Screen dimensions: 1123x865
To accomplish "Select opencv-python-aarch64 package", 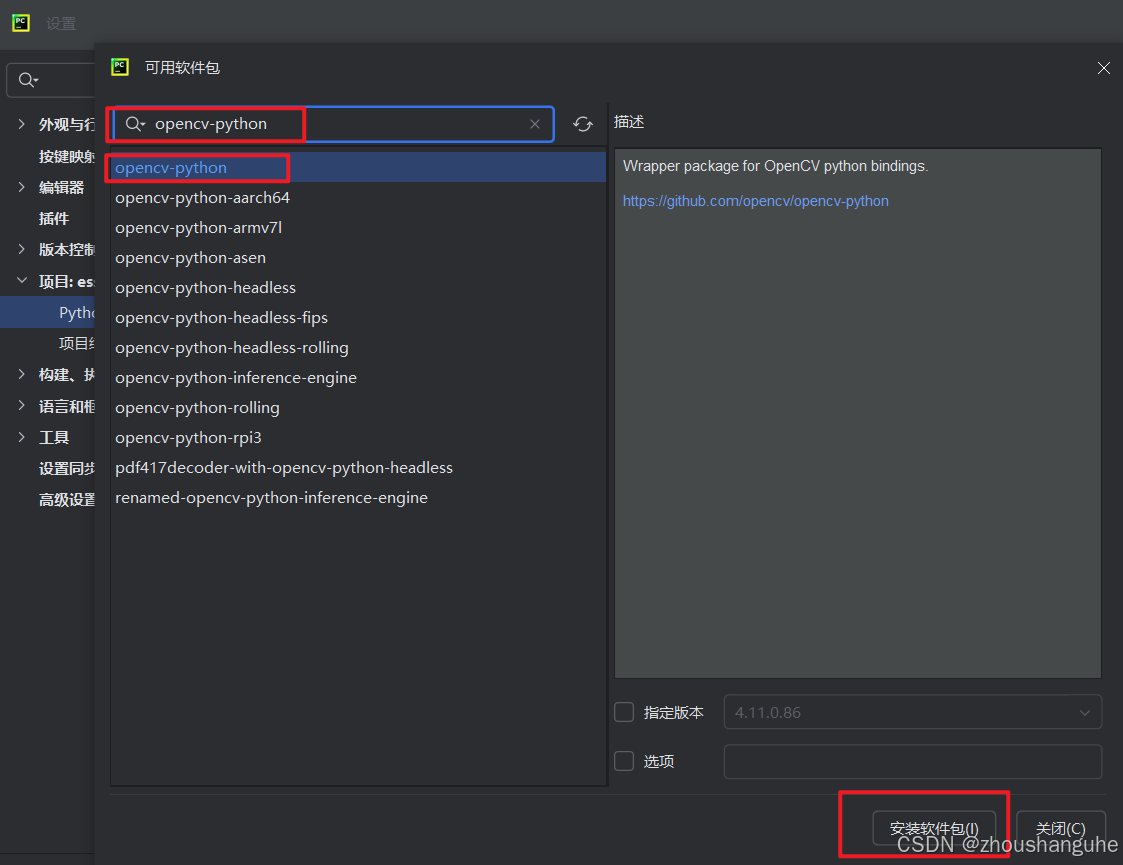I will (x=358, y=197).
